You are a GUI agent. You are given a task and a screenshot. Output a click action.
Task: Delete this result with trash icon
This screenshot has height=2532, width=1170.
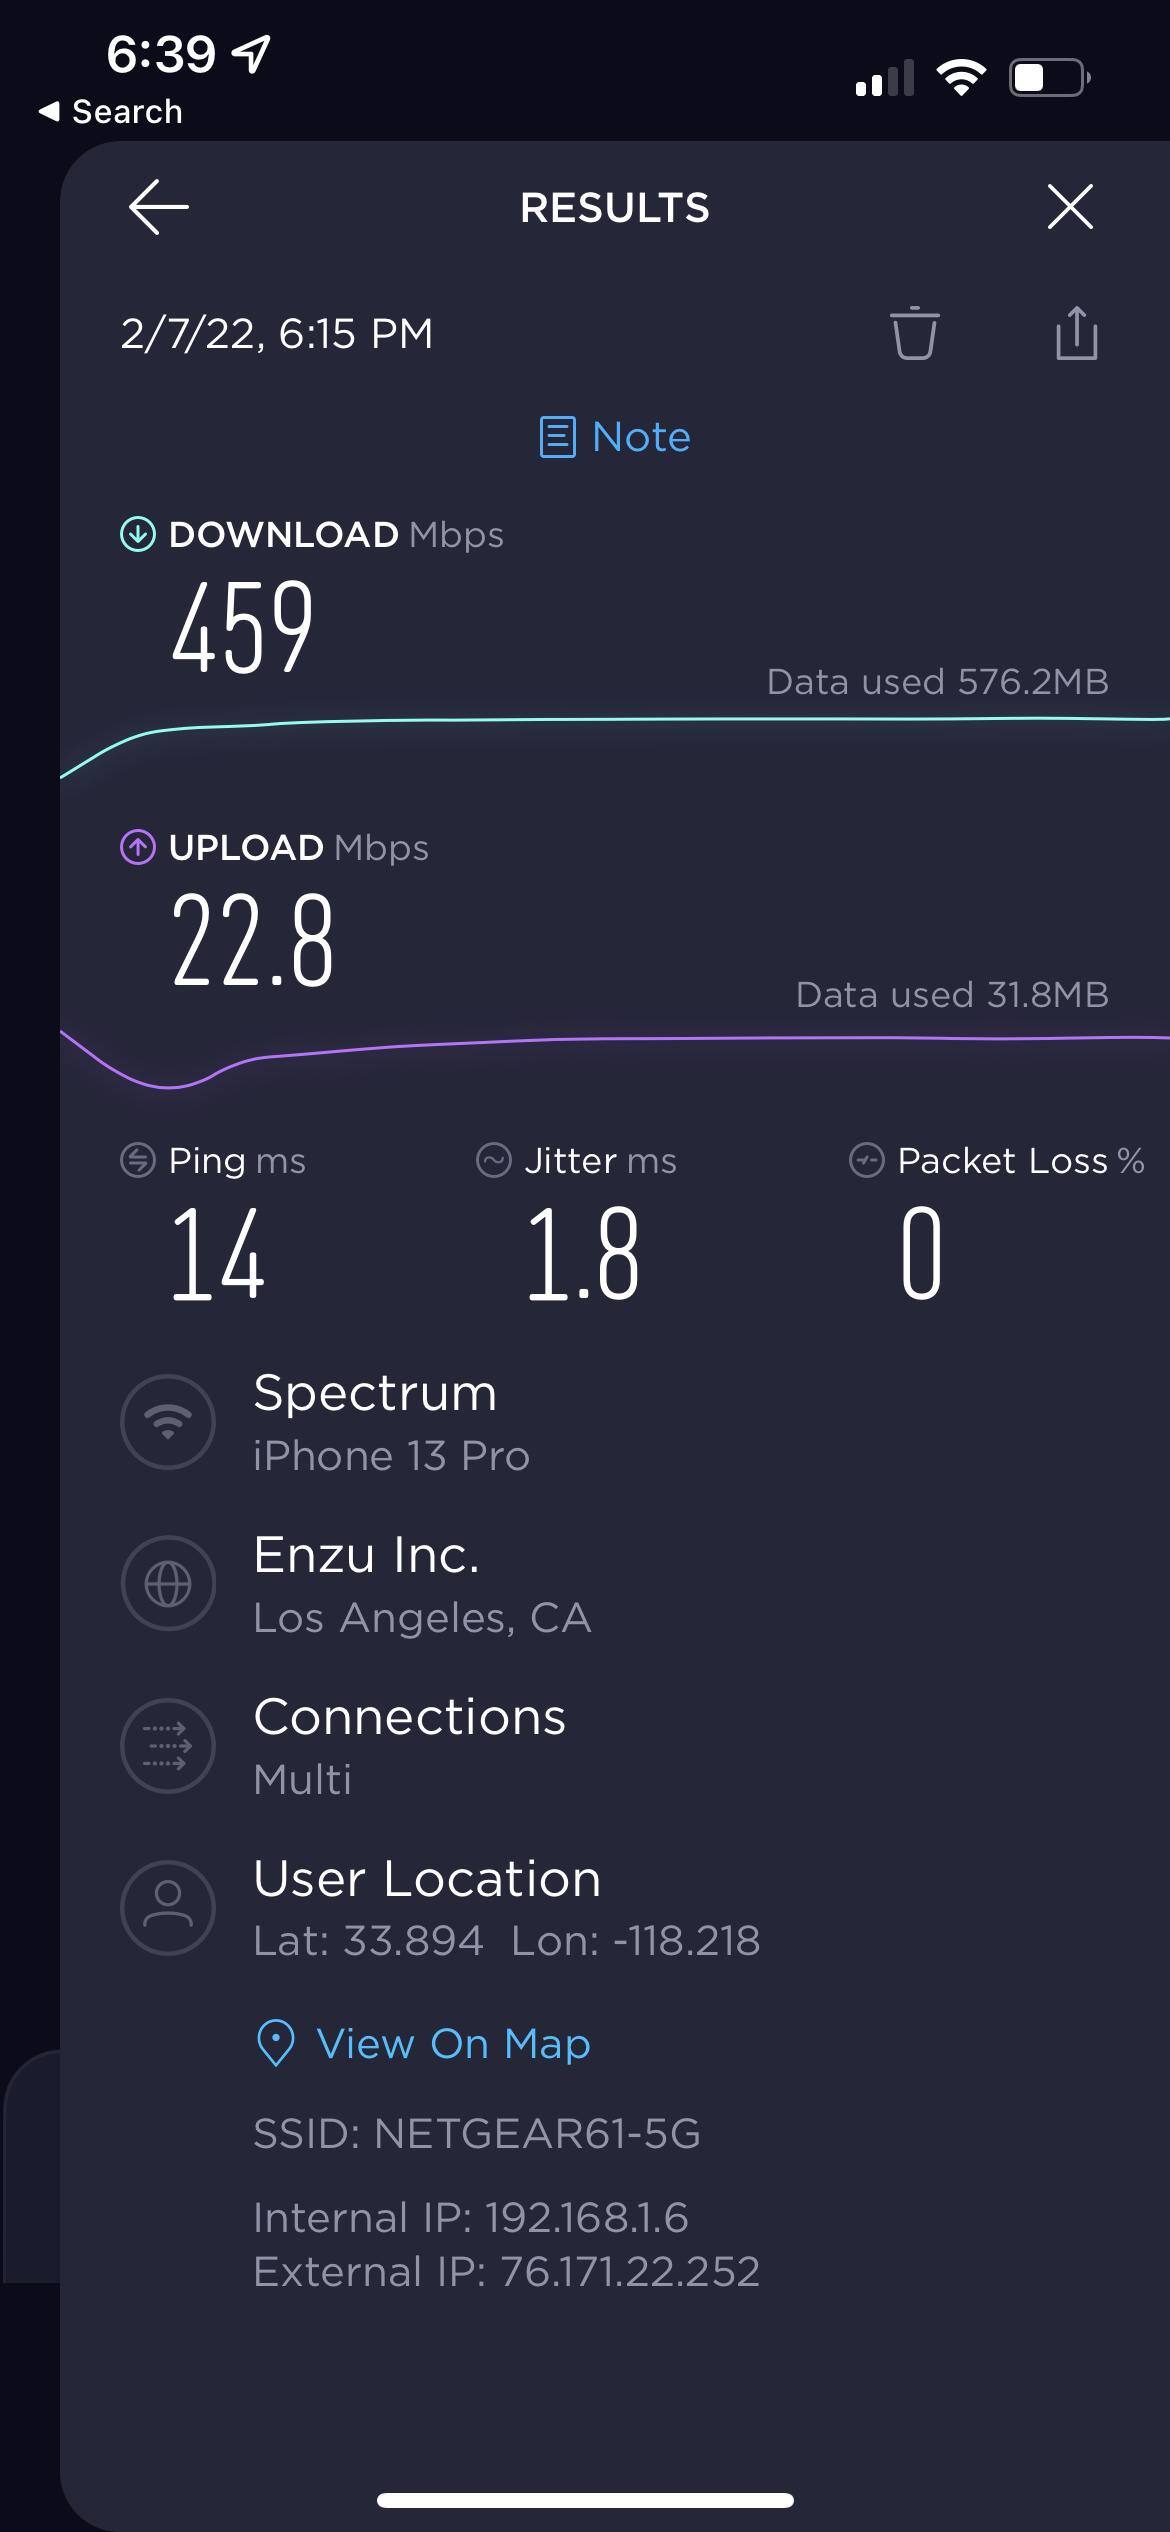click(914, 334)
